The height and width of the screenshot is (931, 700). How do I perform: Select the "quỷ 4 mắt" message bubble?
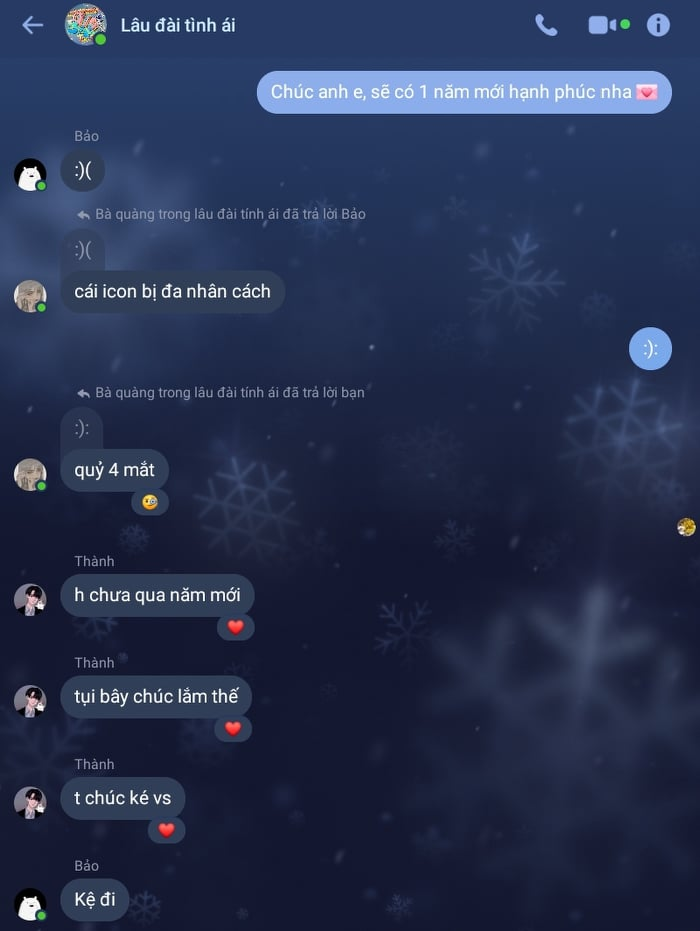click(x=115, y=470)
